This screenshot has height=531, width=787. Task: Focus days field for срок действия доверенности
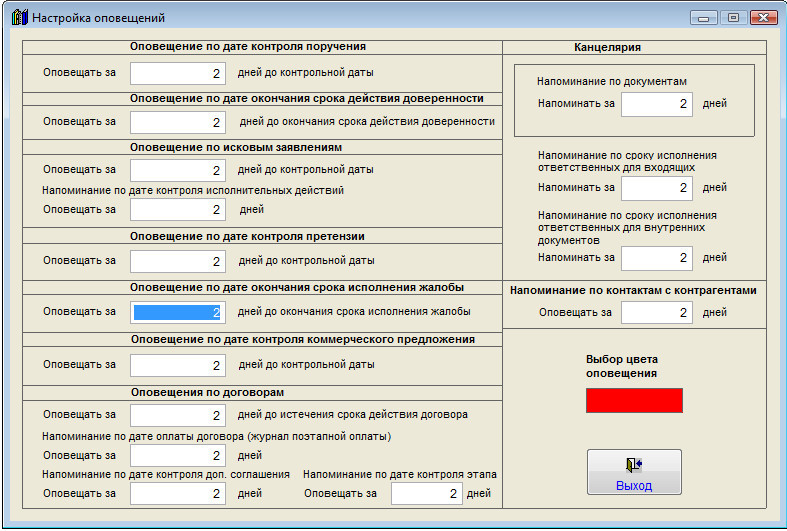[x=178, y=122]
